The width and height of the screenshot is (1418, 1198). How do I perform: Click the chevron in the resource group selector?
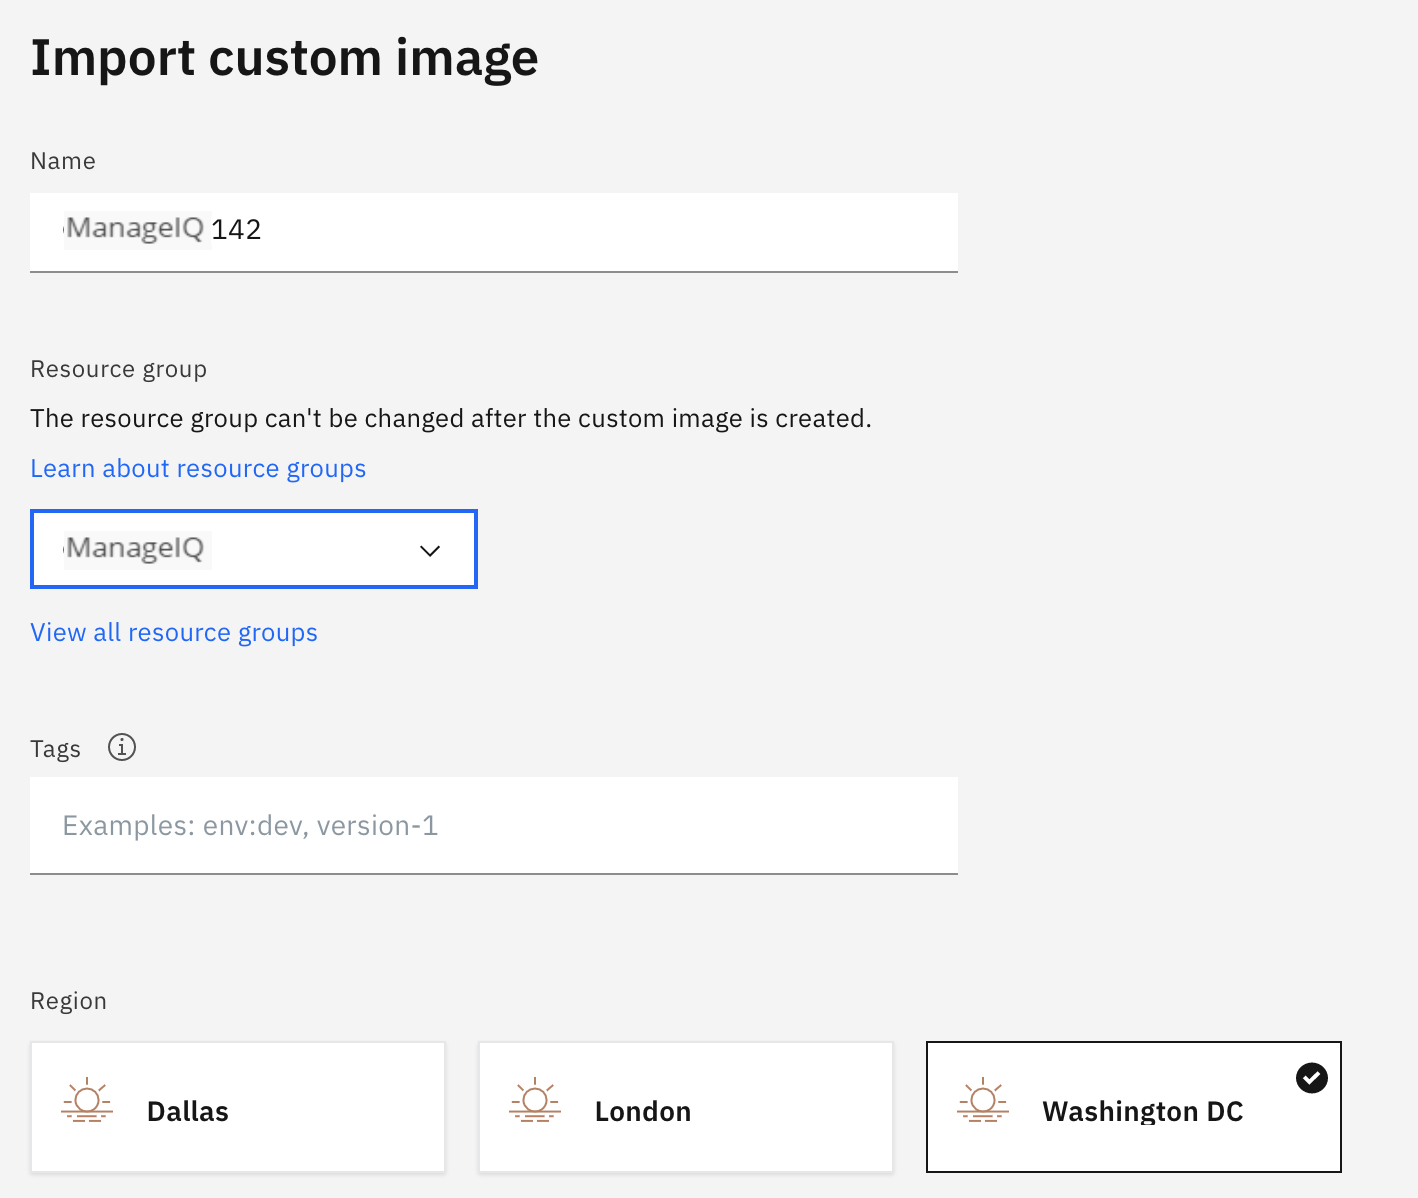pos(430,550)
